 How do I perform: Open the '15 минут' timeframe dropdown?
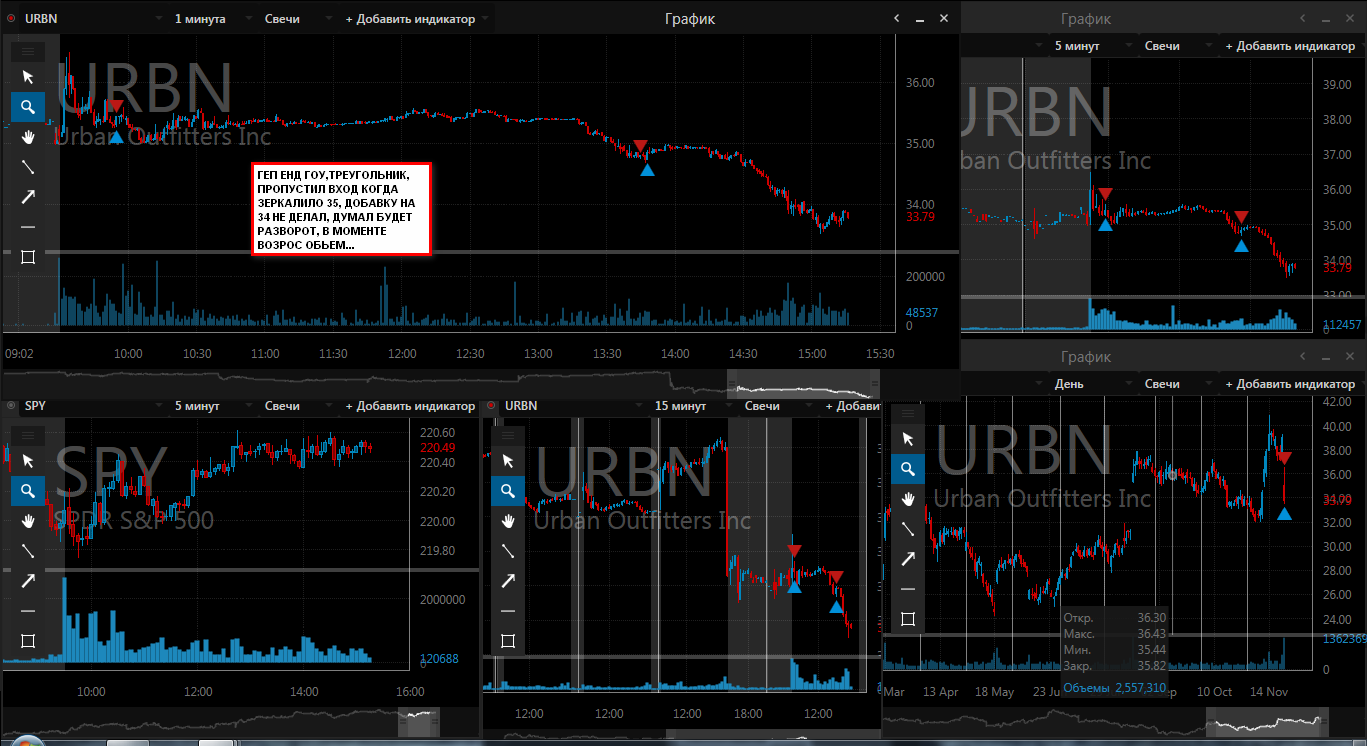pos(692,406)
